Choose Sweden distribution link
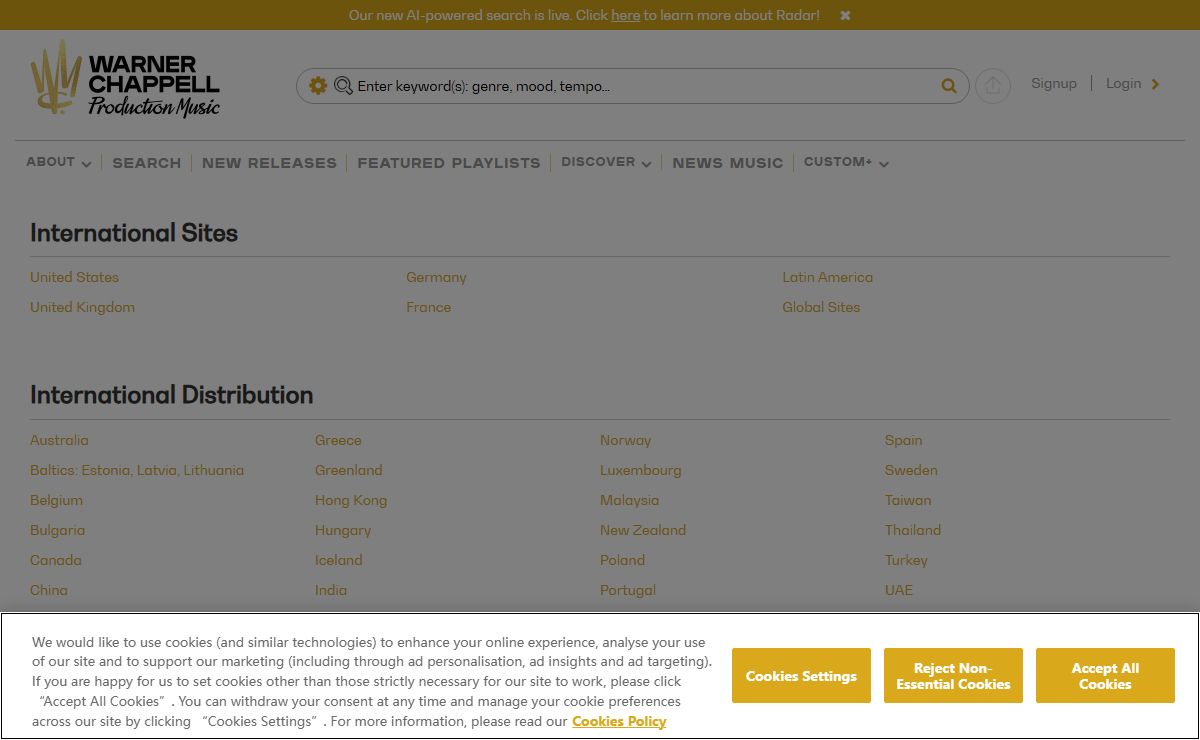Viewport: 1200px width, 740px height. (911, 470)
